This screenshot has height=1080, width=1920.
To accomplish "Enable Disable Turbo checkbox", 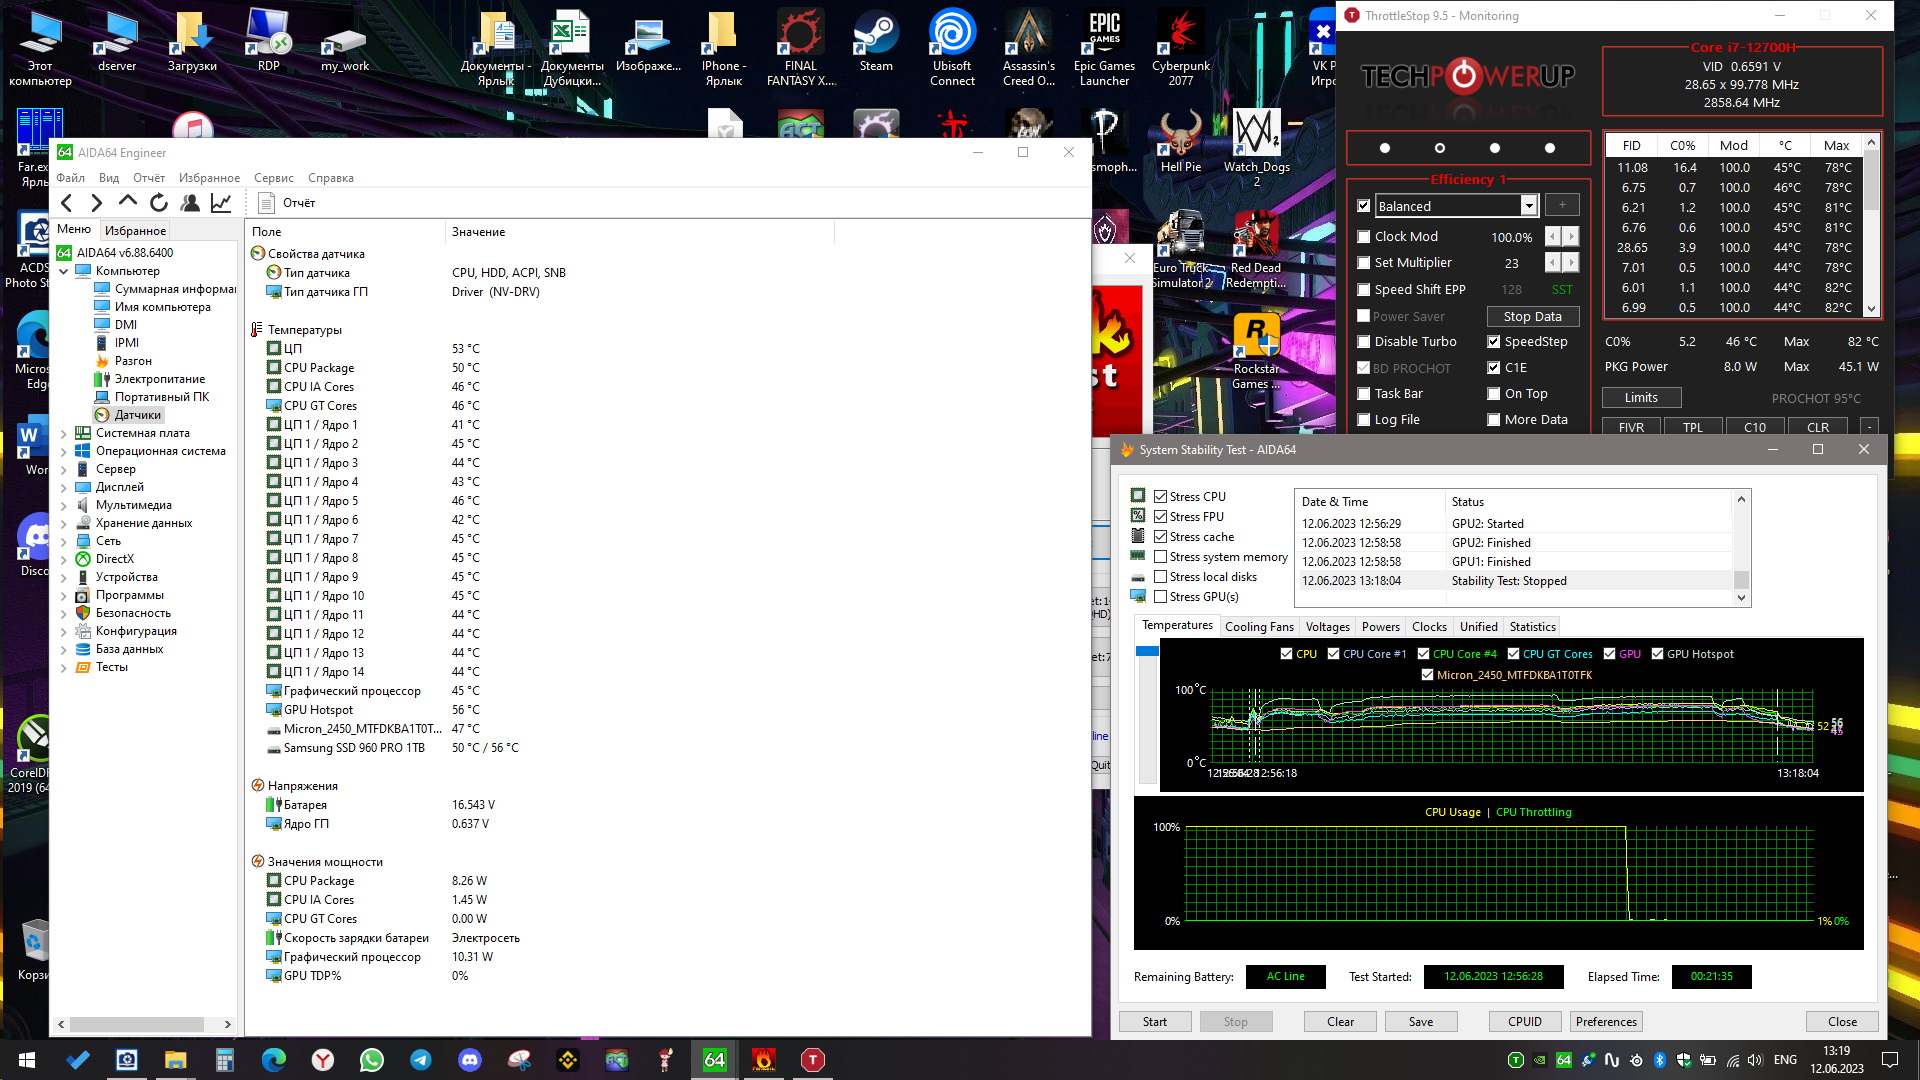I will [1363, 342].
